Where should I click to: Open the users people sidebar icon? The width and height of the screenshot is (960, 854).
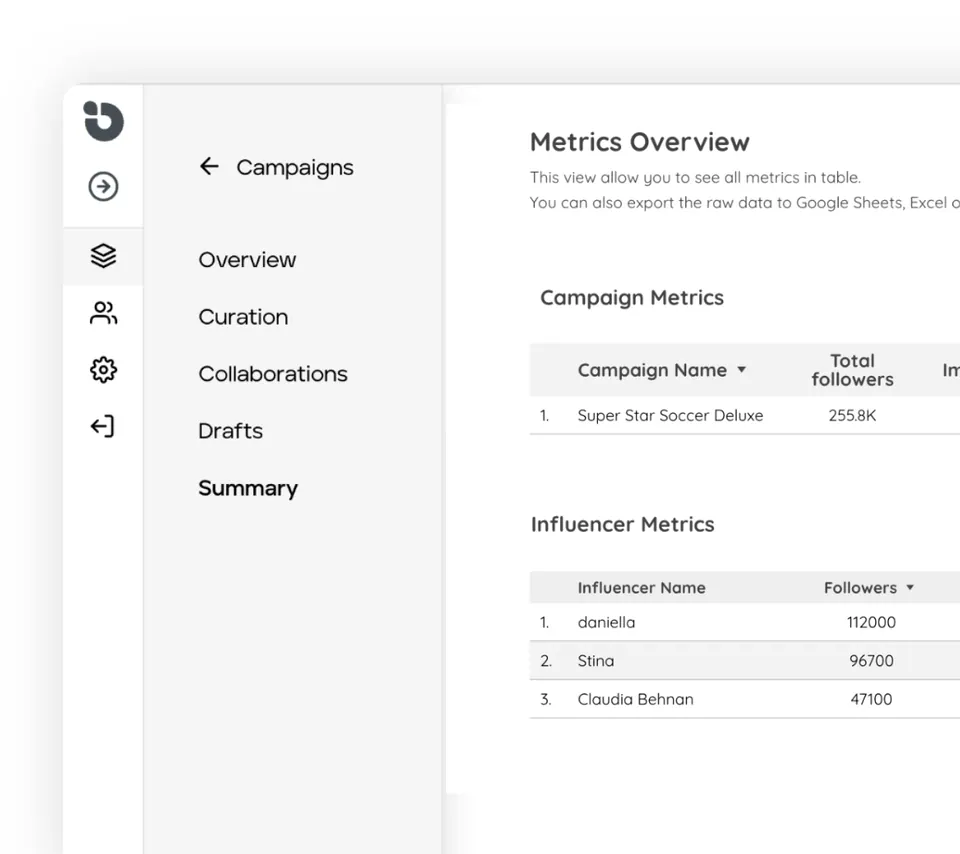click(103, 313)
